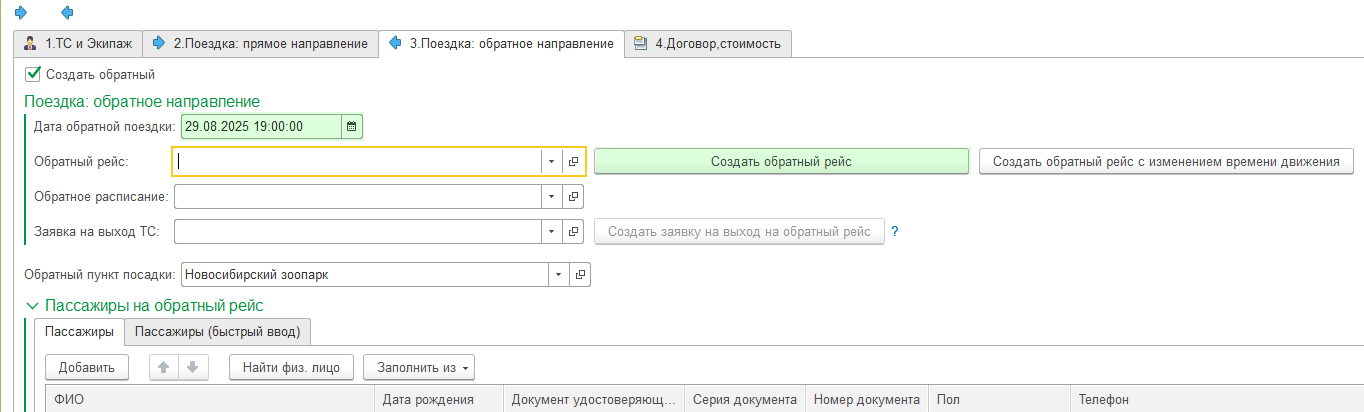
Task: Collapse the Пассажиры на обратный рейс section
Action: (32, 306)
